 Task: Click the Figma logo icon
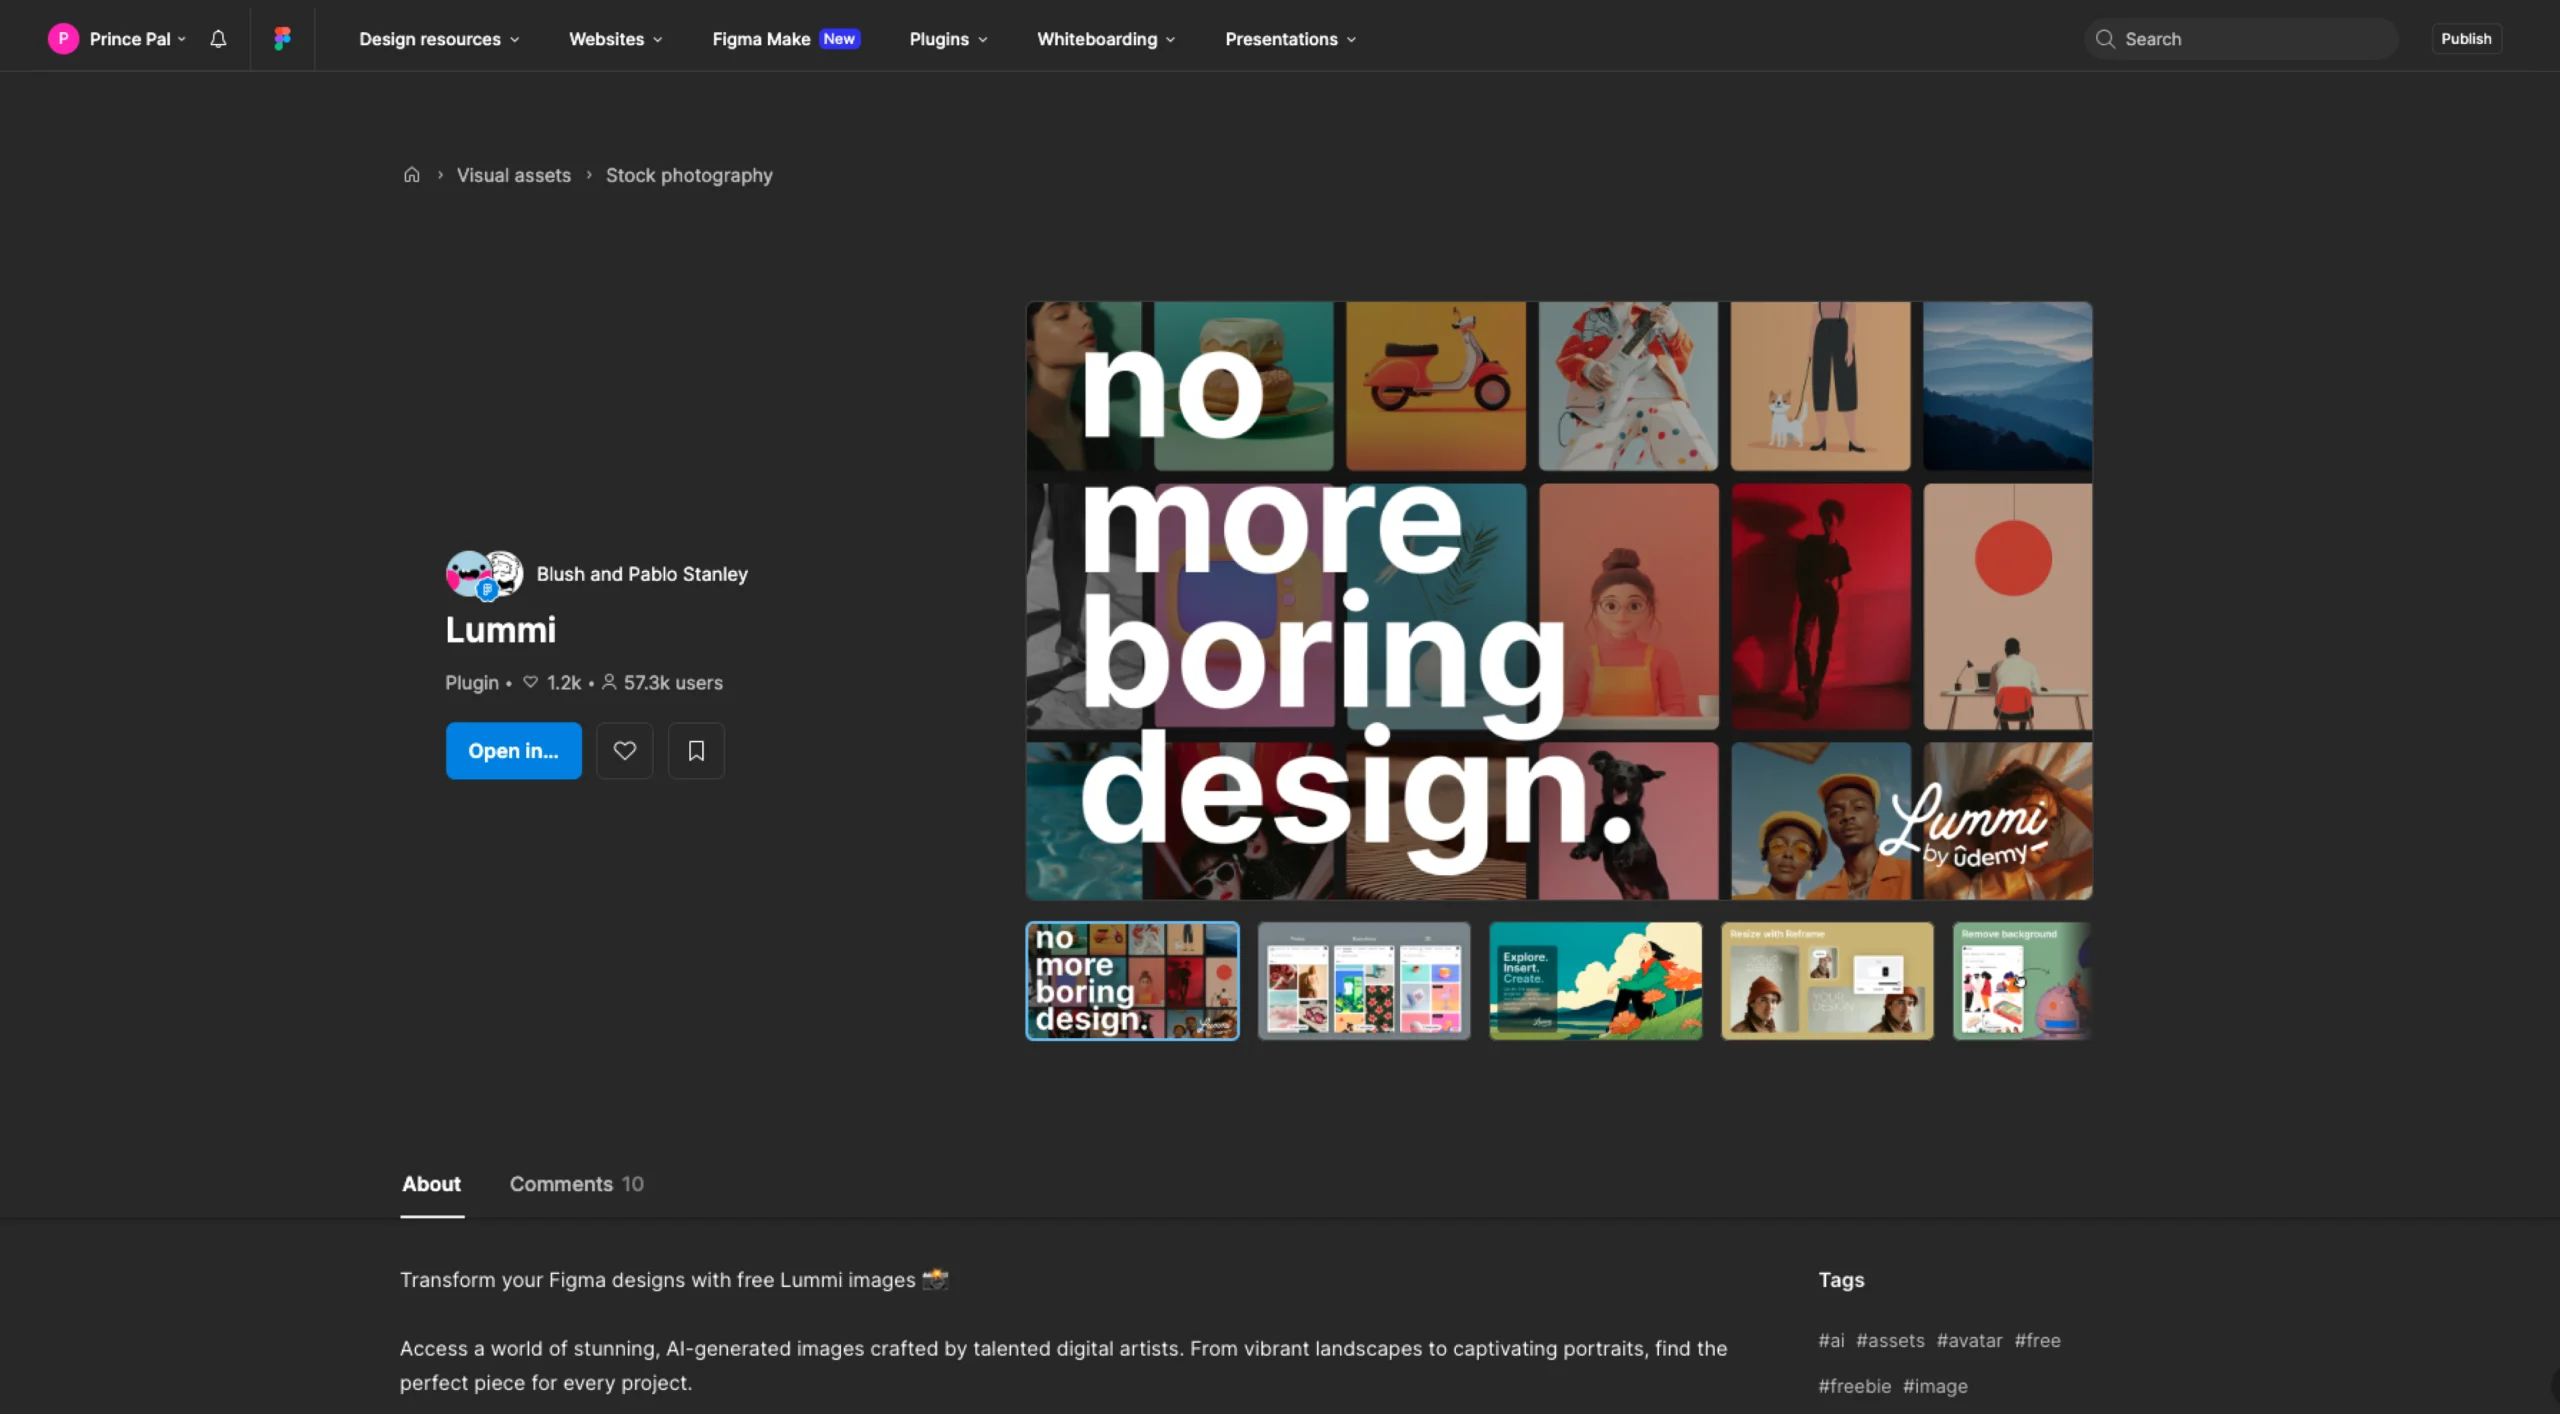282,39
